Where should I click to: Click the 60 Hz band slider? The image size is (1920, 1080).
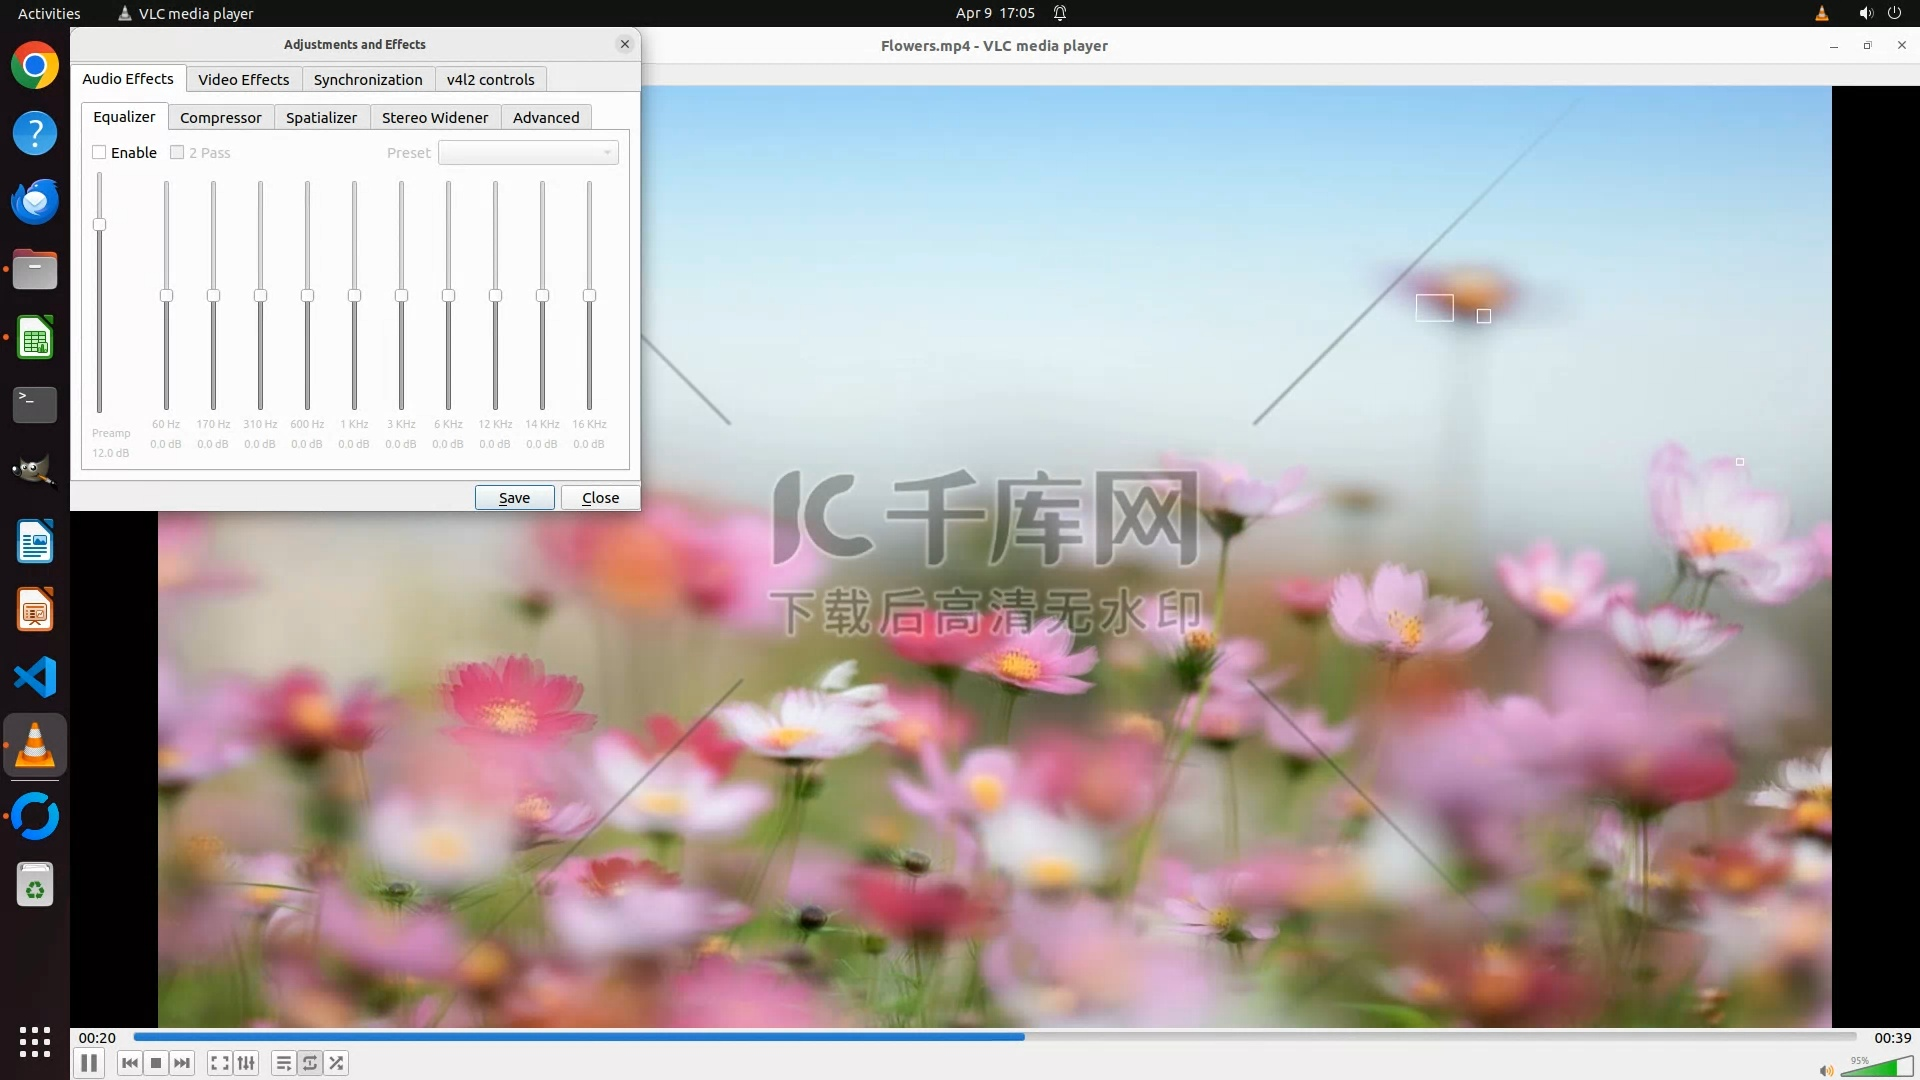[166, 296]
